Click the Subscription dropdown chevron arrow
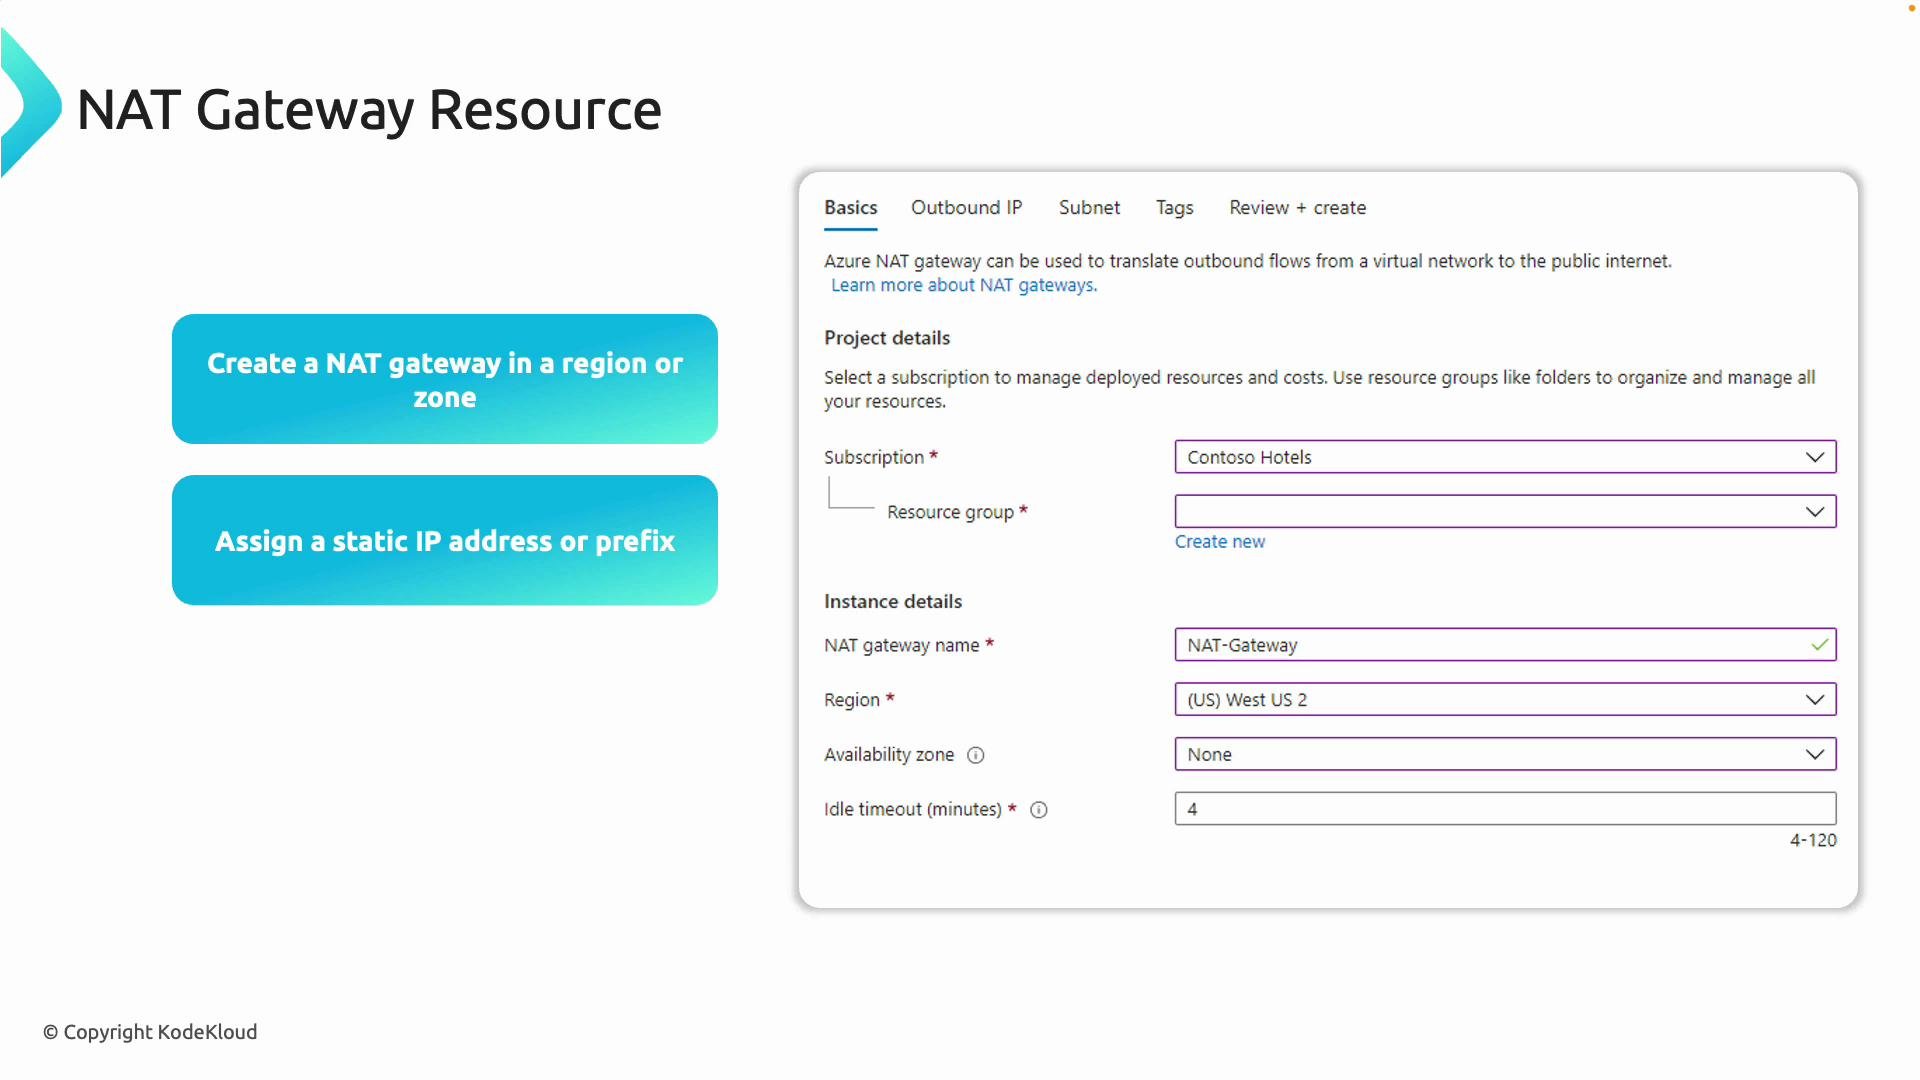The height and width of the screenshot is (1080, 1920). [x=1815, y=457]
